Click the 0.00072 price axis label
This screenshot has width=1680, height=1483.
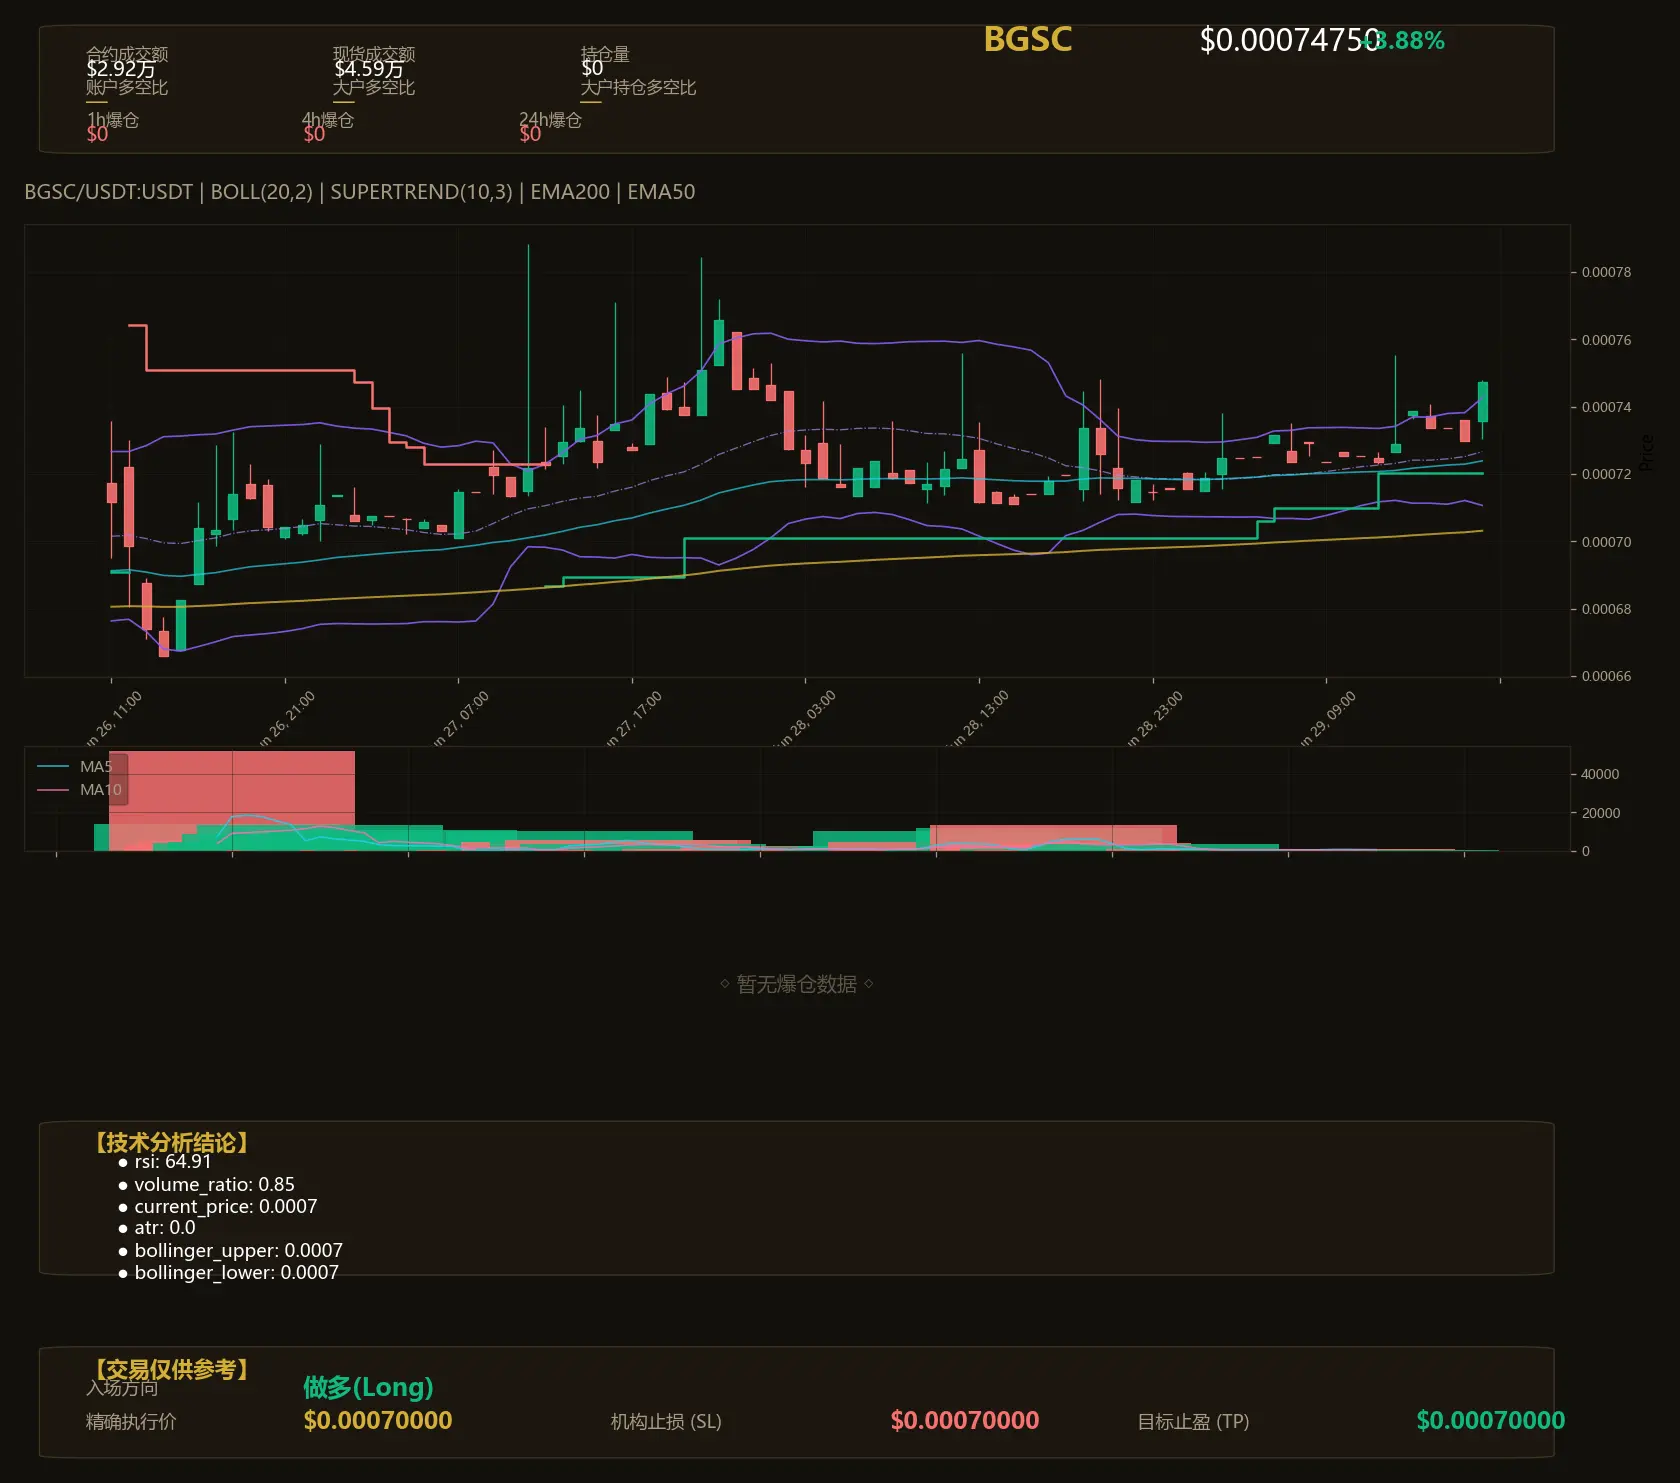click(1606, 474)
